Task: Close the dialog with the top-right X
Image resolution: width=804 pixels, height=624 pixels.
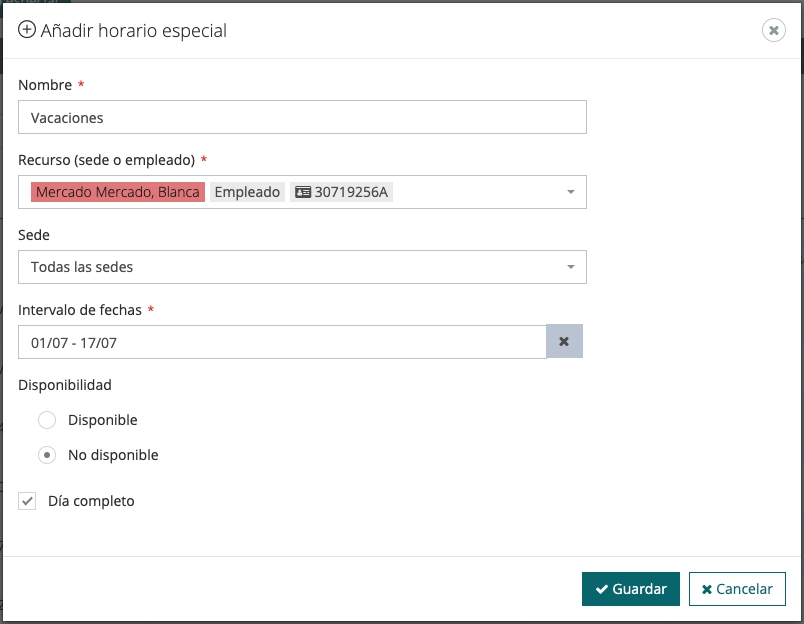Action: tap(774, 30)
